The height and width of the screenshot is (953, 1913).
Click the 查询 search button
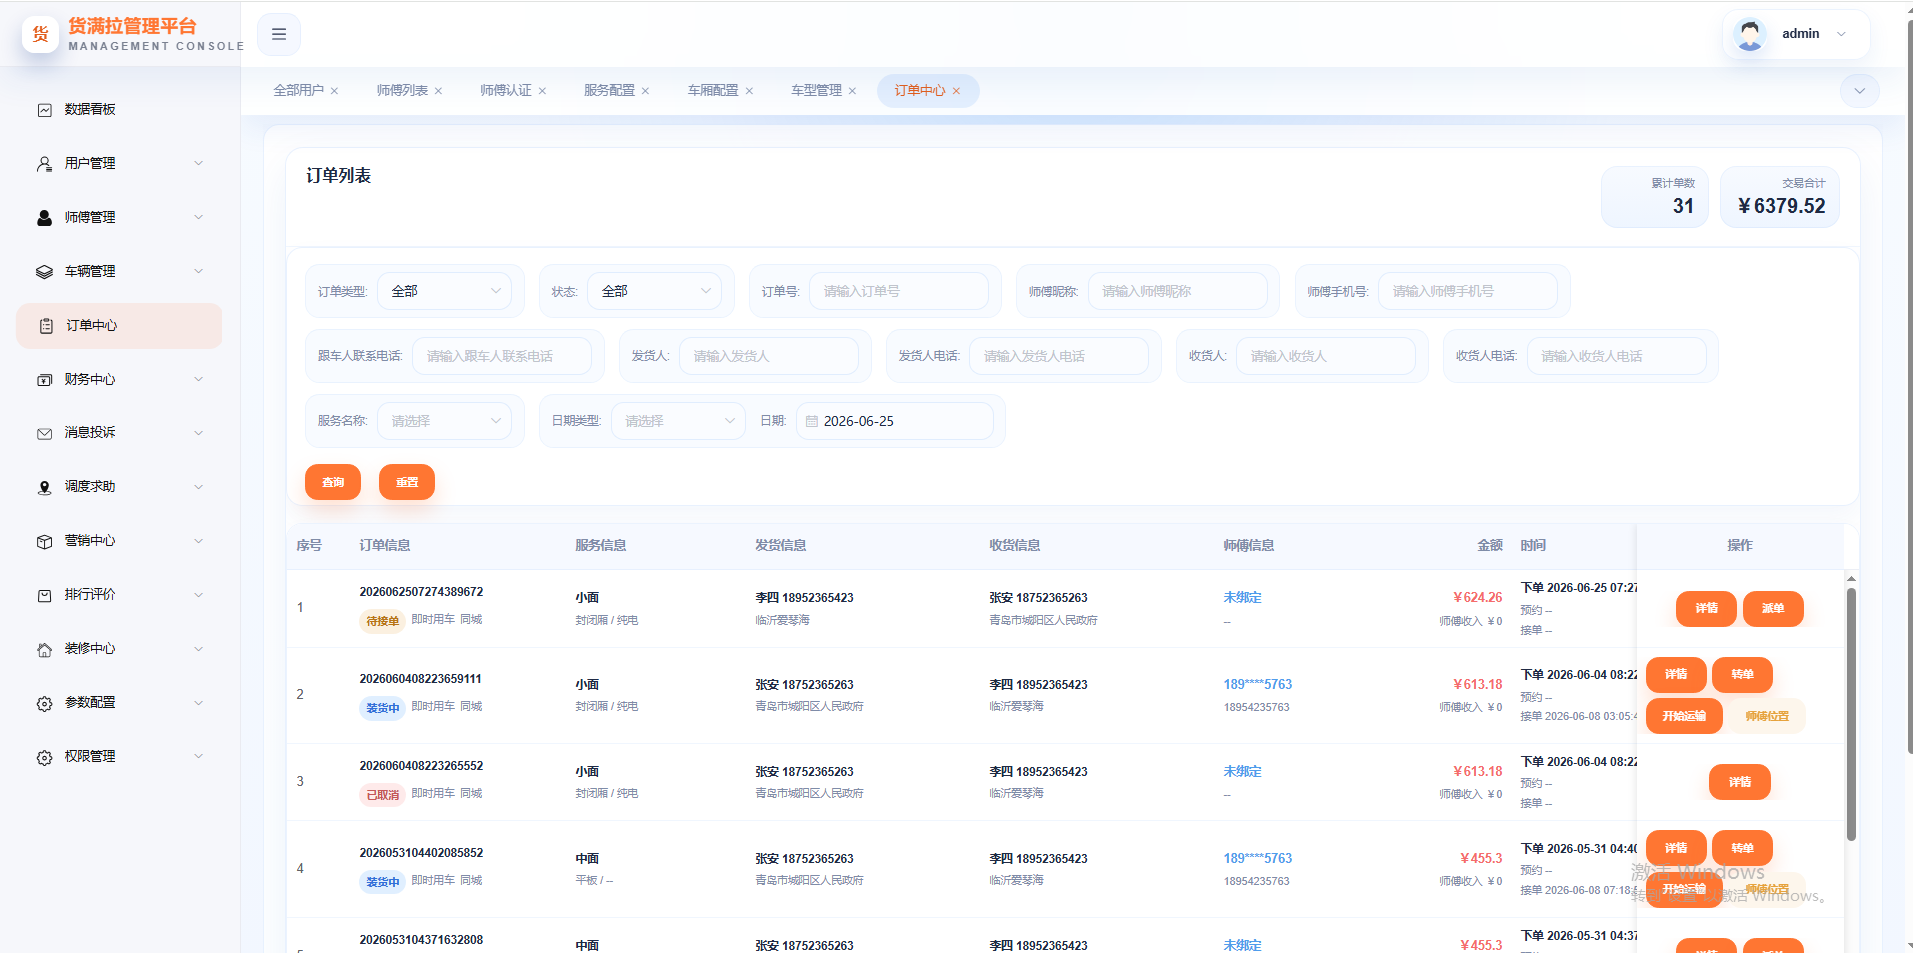(x=333, y=482)
